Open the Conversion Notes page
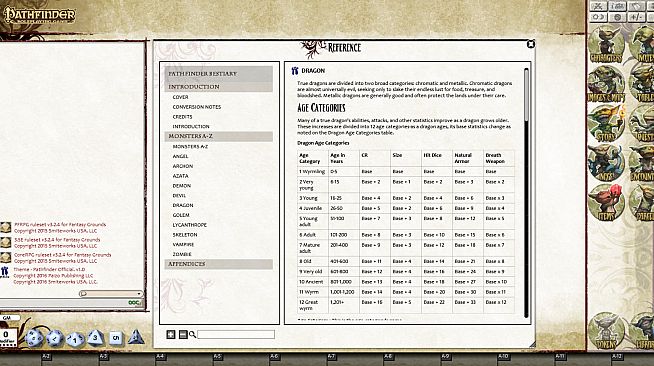 (197, 107)
